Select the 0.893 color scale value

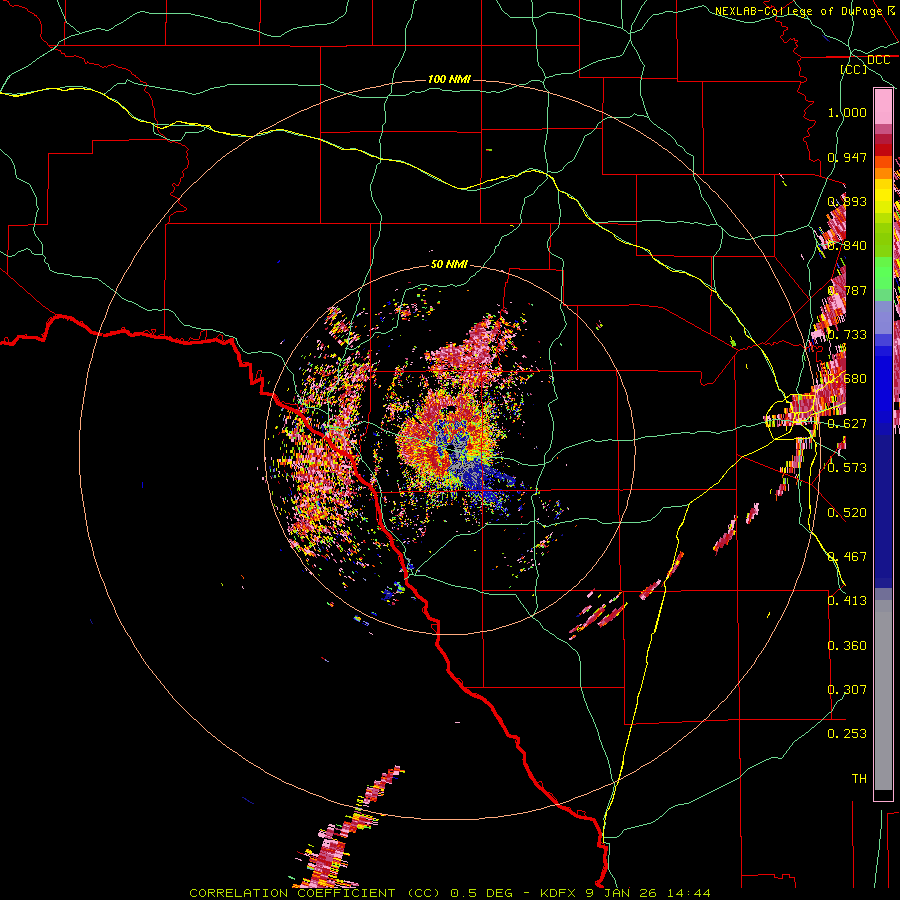[x=847, y=201]
